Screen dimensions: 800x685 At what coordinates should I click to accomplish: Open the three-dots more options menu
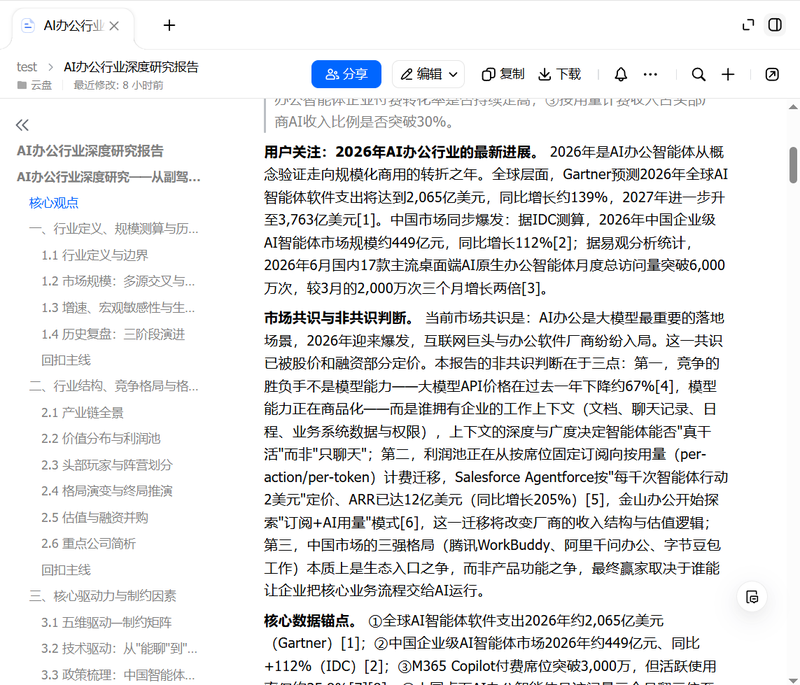pos(650,74)
